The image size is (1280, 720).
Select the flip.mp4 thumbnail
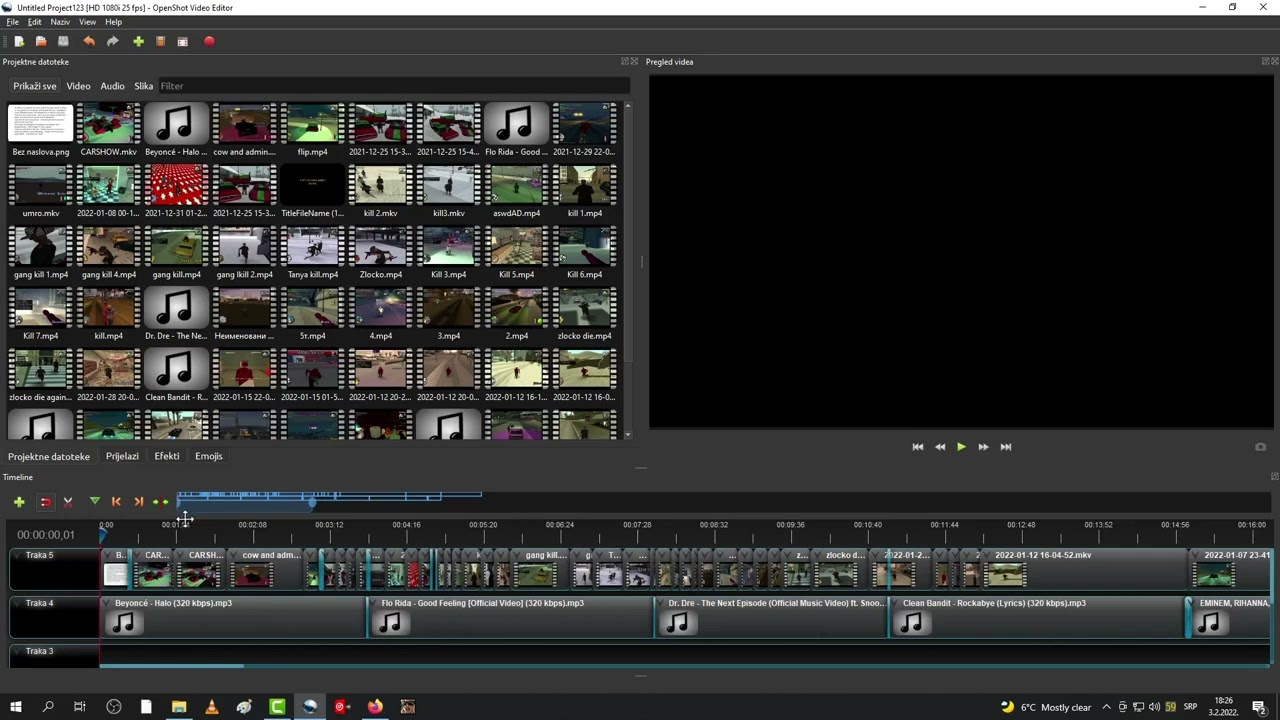pos(312,124)
